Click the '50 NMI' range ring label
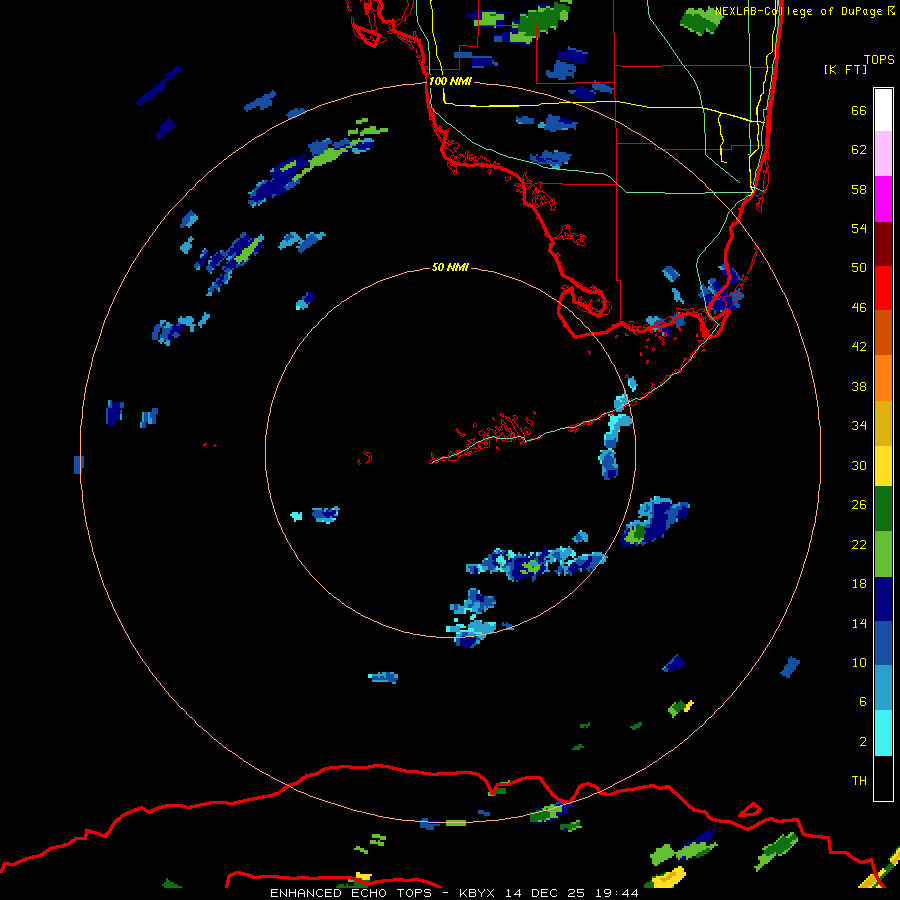Image resolution: width=900 pixels, height=900 pixels. coord(450,267)
